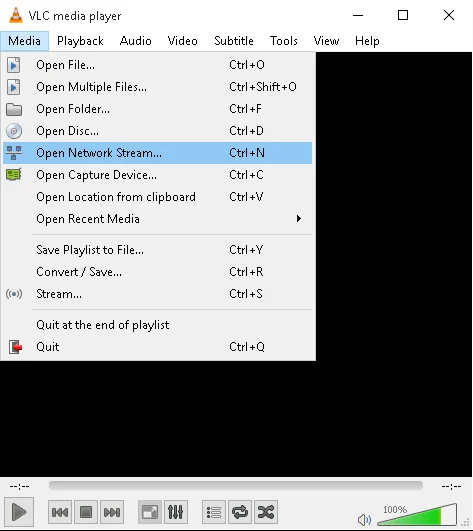Click the VLC cone logo icon

click(16, 15)
